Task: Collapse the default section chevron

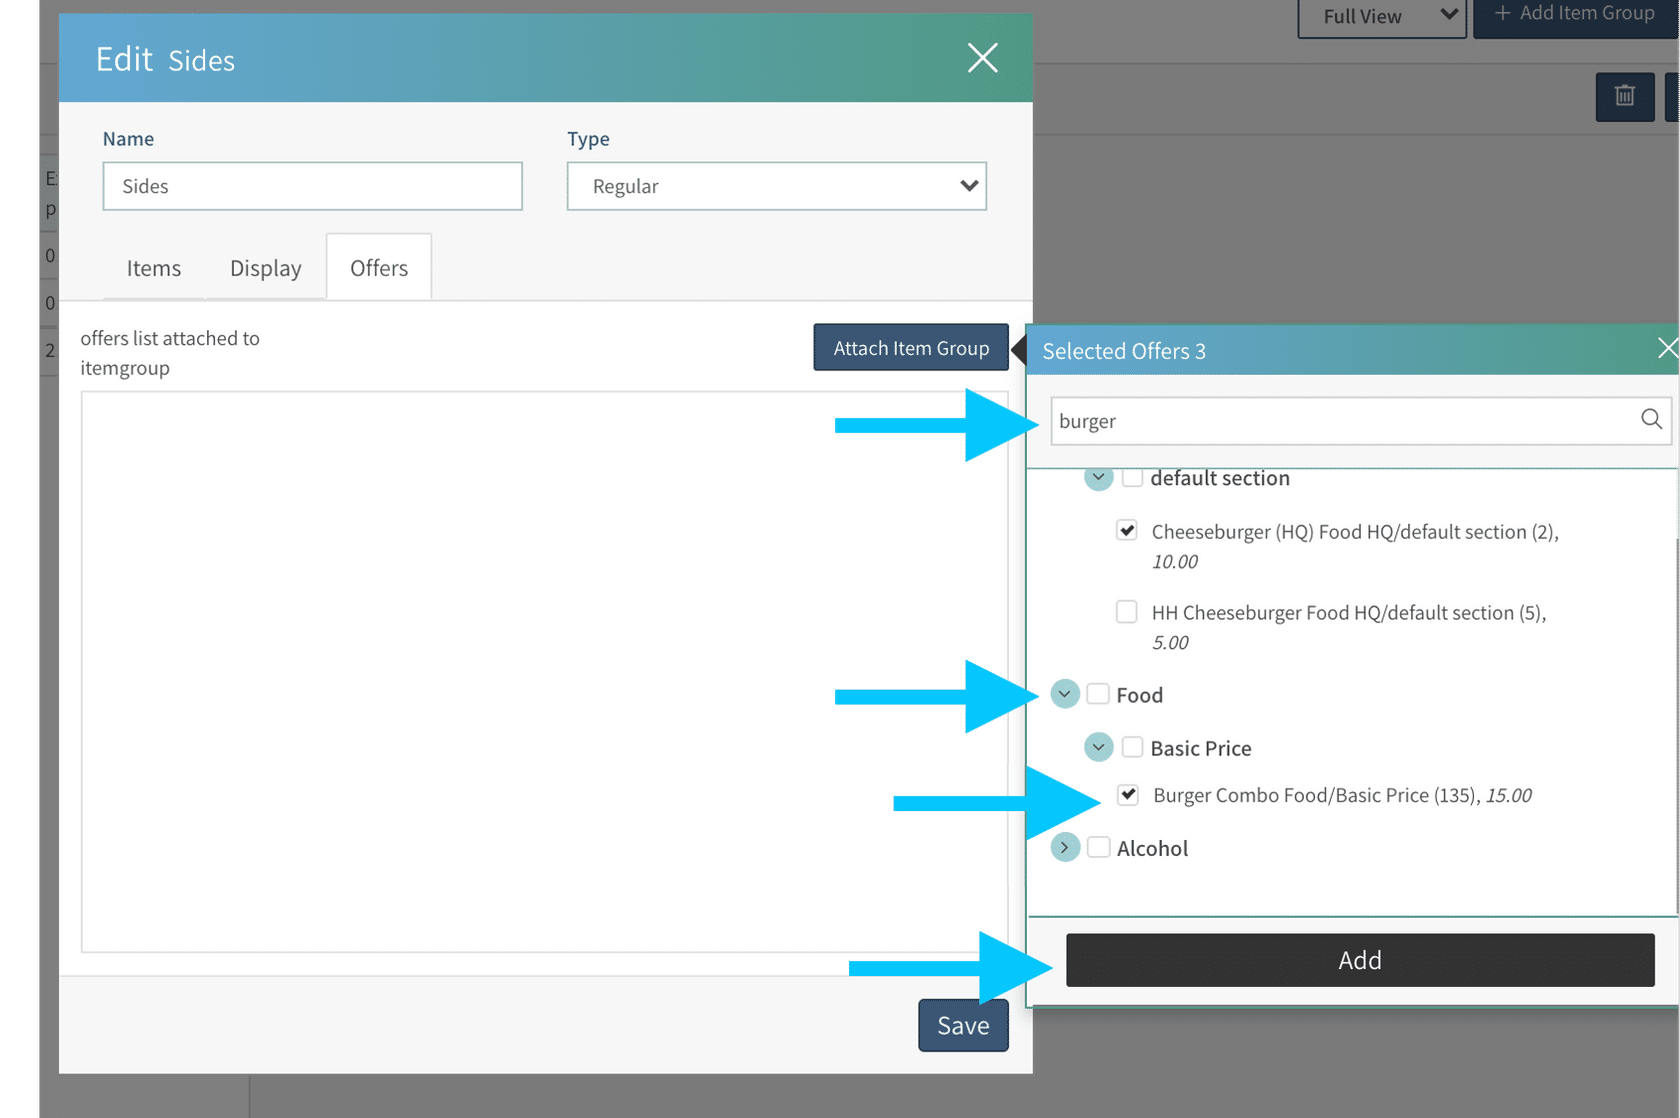Action: coord(1098,479)
